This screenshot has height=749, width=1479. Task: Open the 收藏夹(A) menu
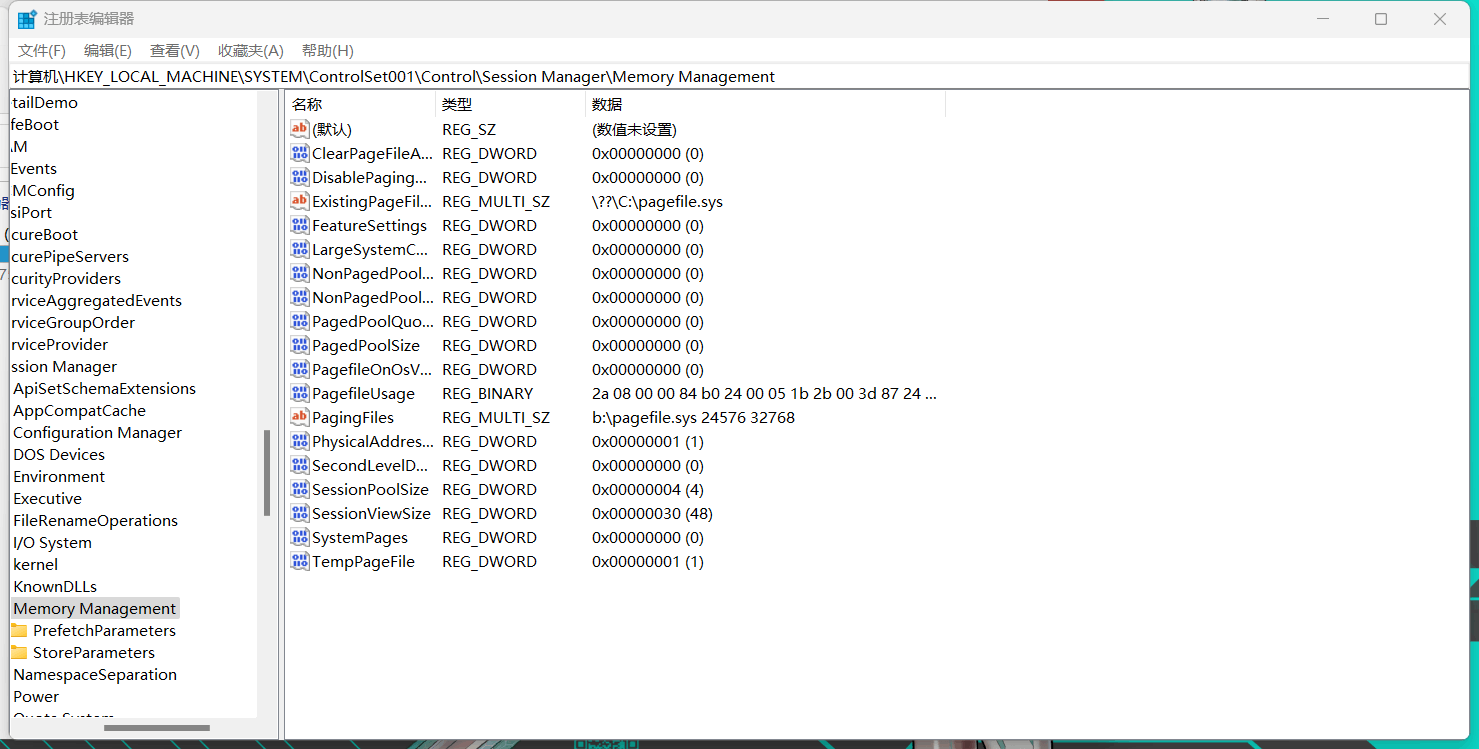click(x=251, y=50)
